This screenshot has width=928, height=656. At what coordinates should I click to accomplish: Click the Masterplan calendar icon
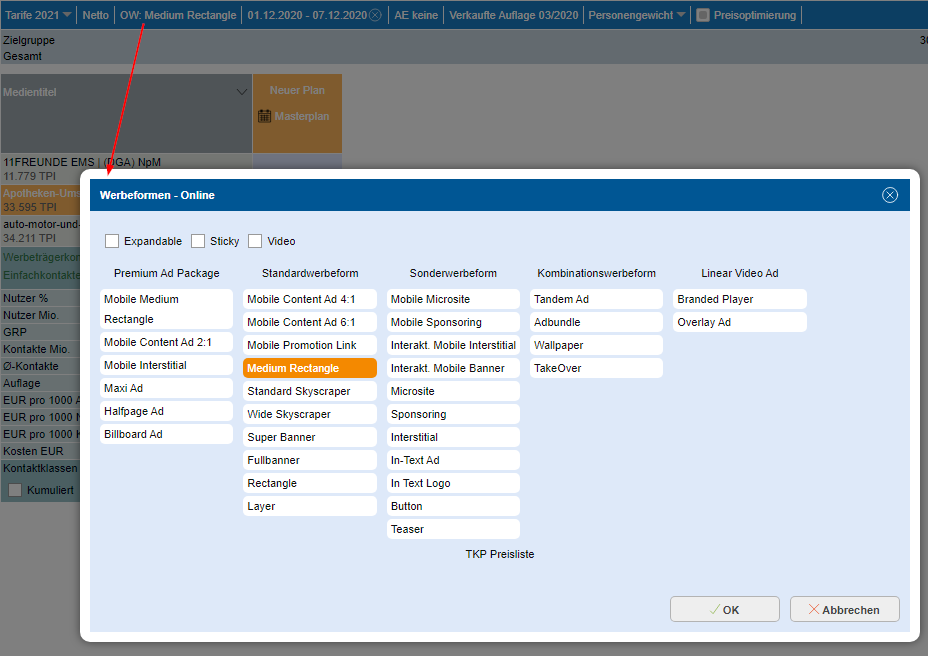point(264,116)
